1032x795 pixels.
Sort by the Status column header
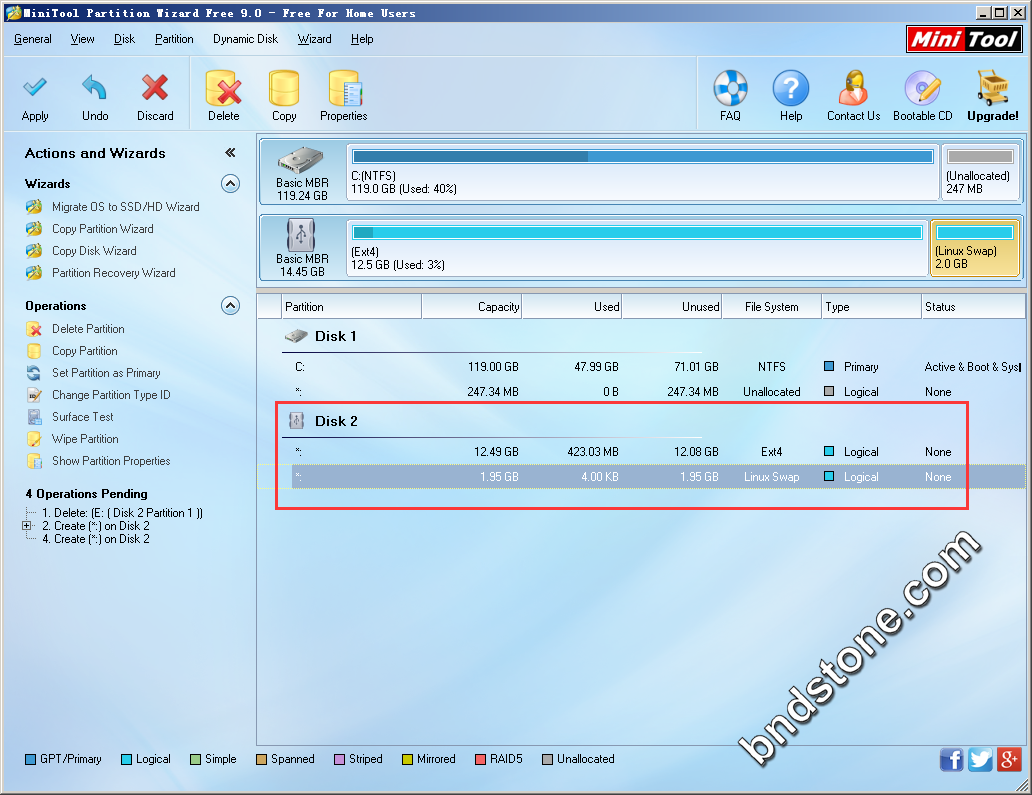coord(973,307)
